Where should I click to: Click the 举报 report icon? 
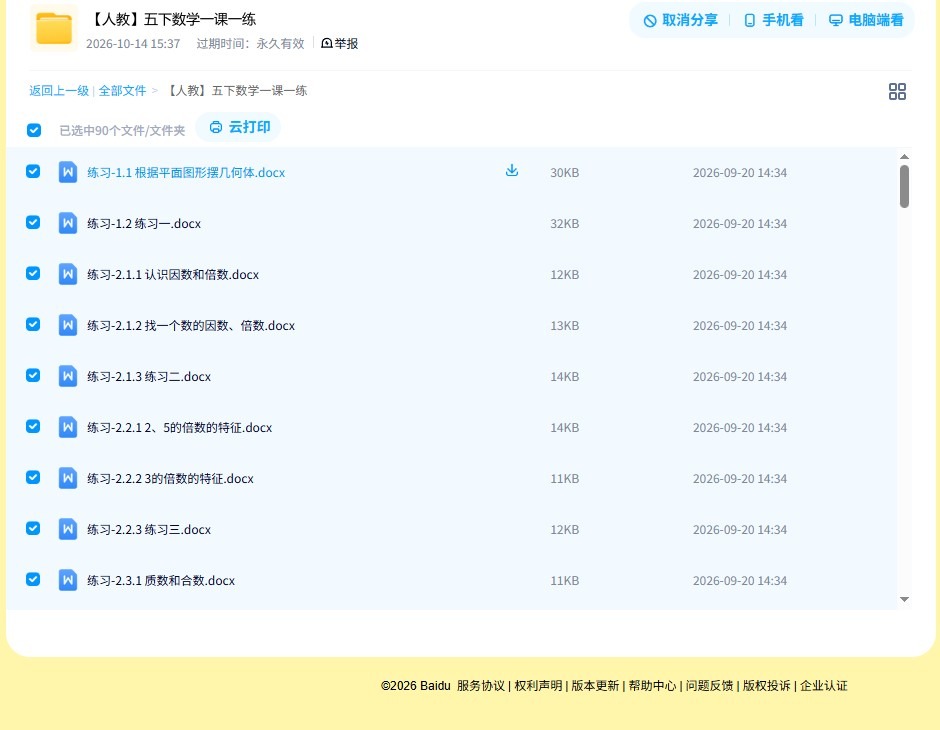(327, 43)
